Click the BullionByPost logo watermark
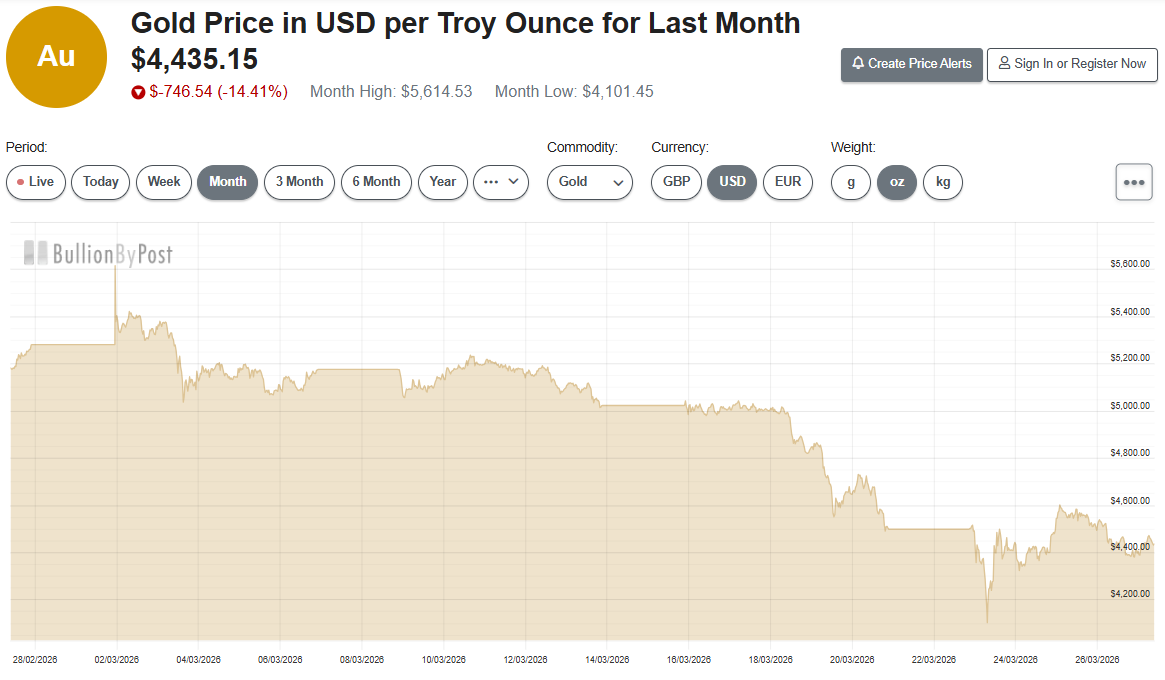The image size is (1165, 680). 98,254
